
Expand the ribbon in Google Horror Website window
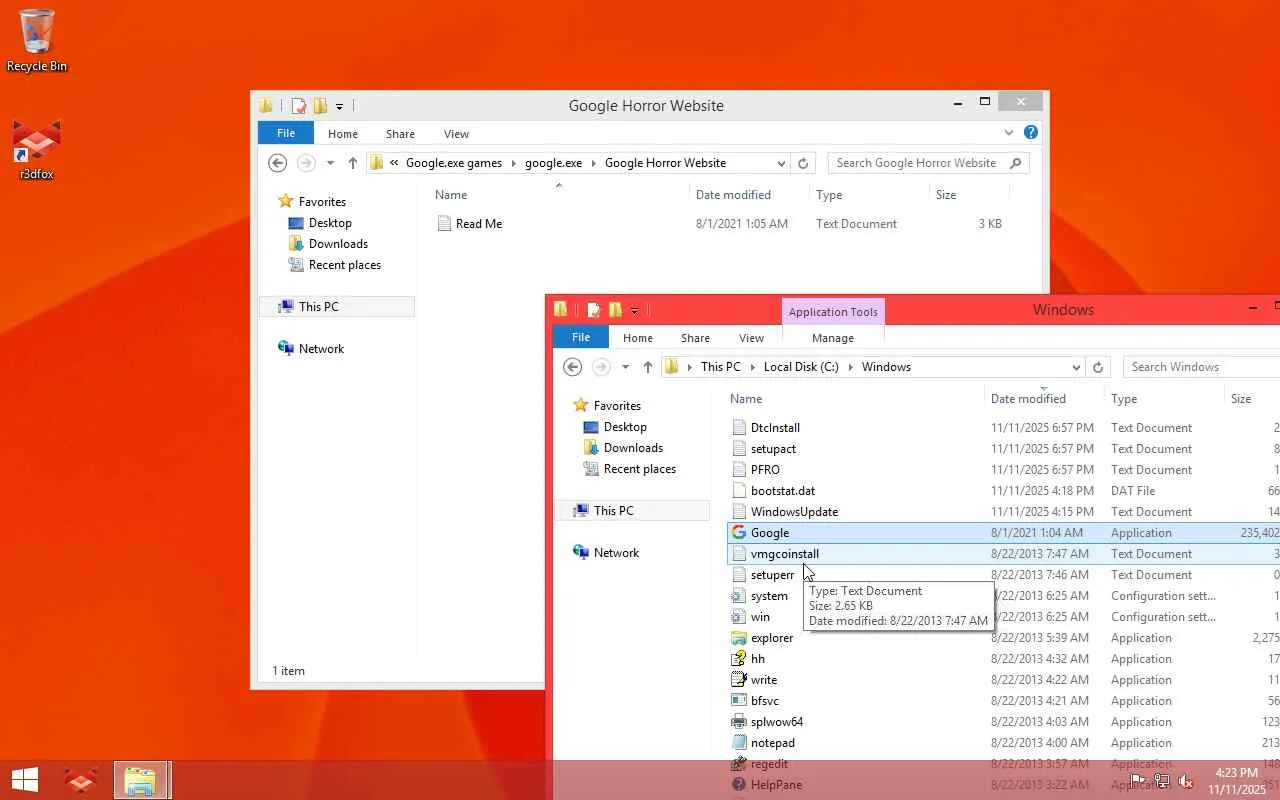(1008, 132)
